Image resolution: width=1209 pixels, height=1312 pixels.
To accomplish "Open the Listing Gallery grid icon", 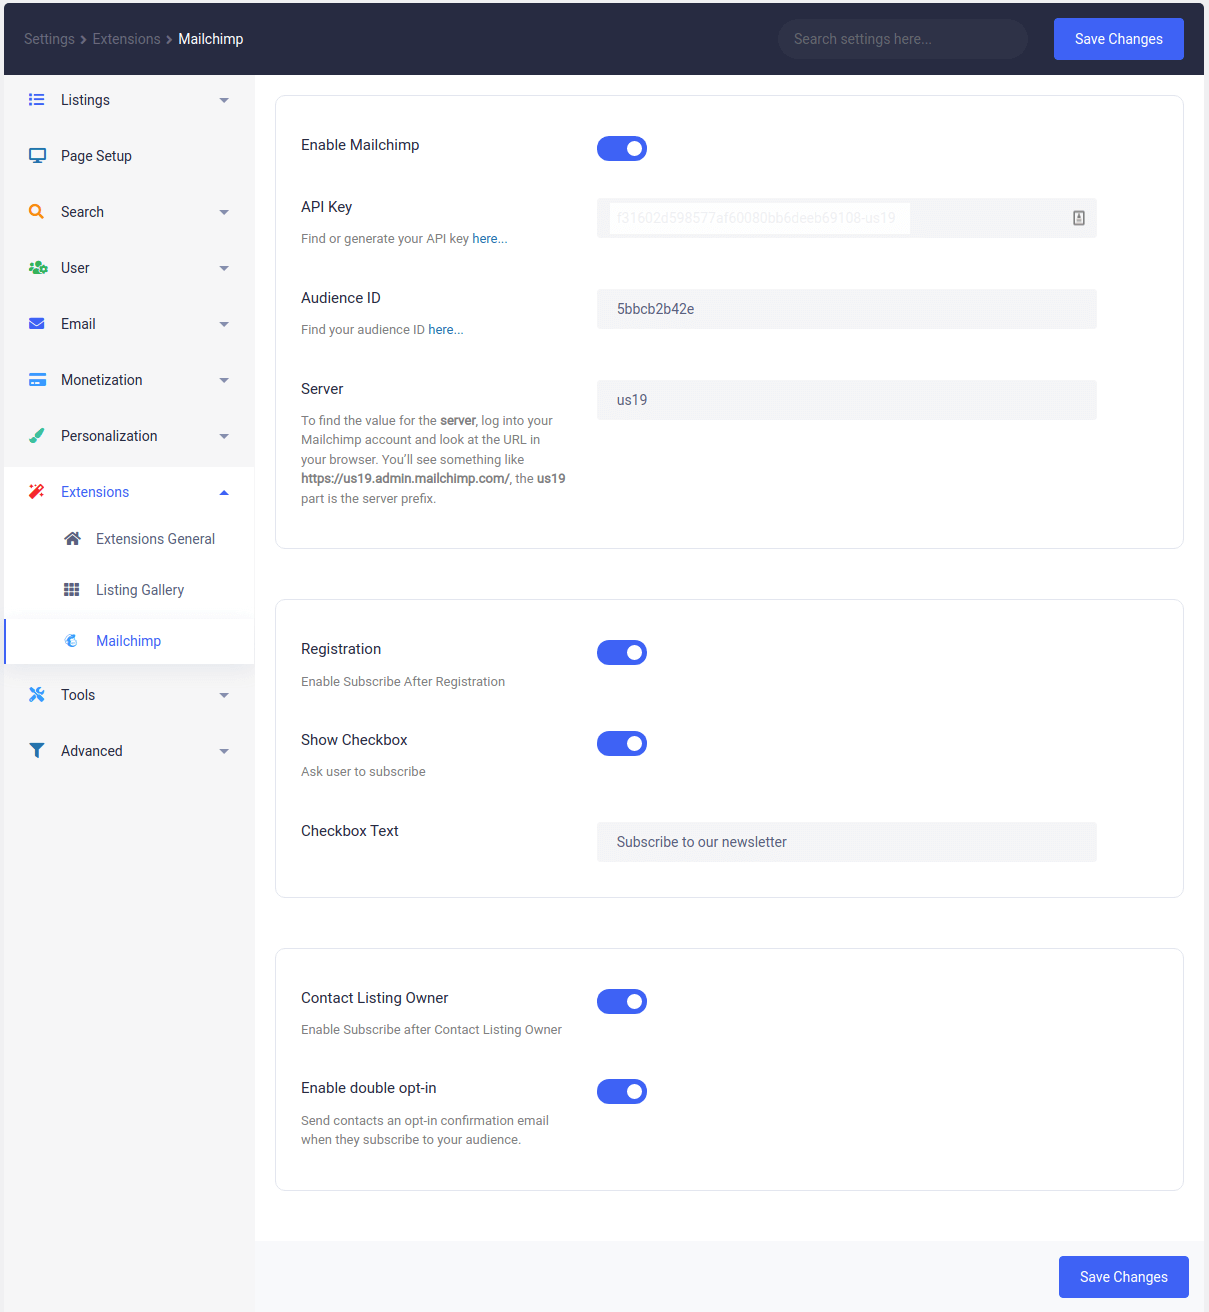I will click(x=71, y=589).
